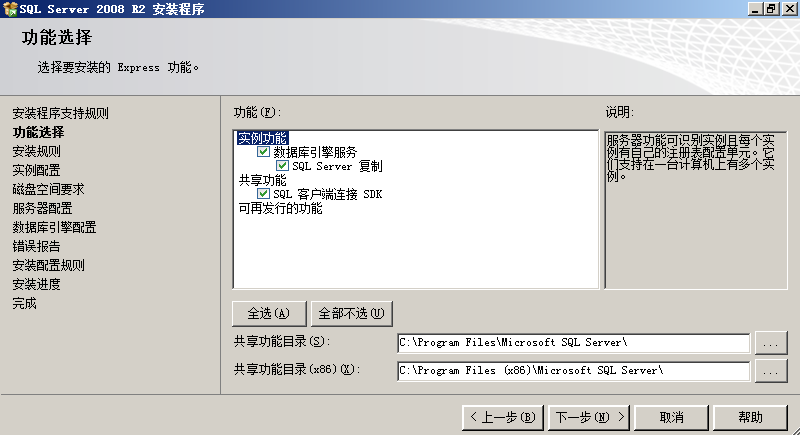The image size is (800, 435).
Task: Close the installer window
Action: (789, 9)
